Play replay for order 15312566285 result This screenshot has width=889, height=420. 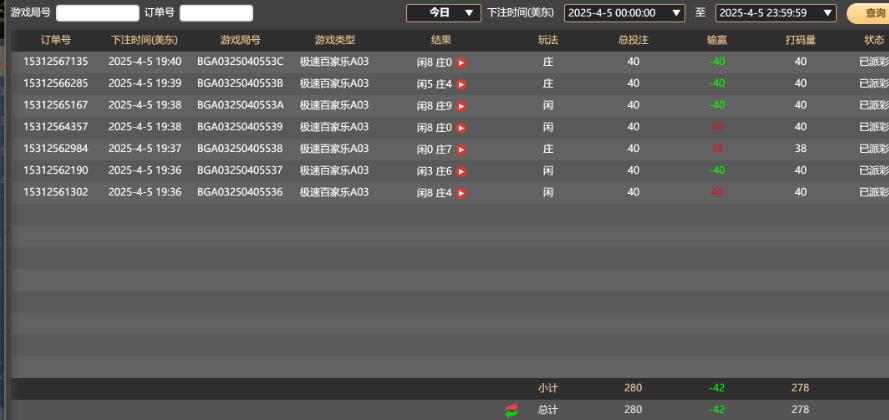(x=461, y=84)
